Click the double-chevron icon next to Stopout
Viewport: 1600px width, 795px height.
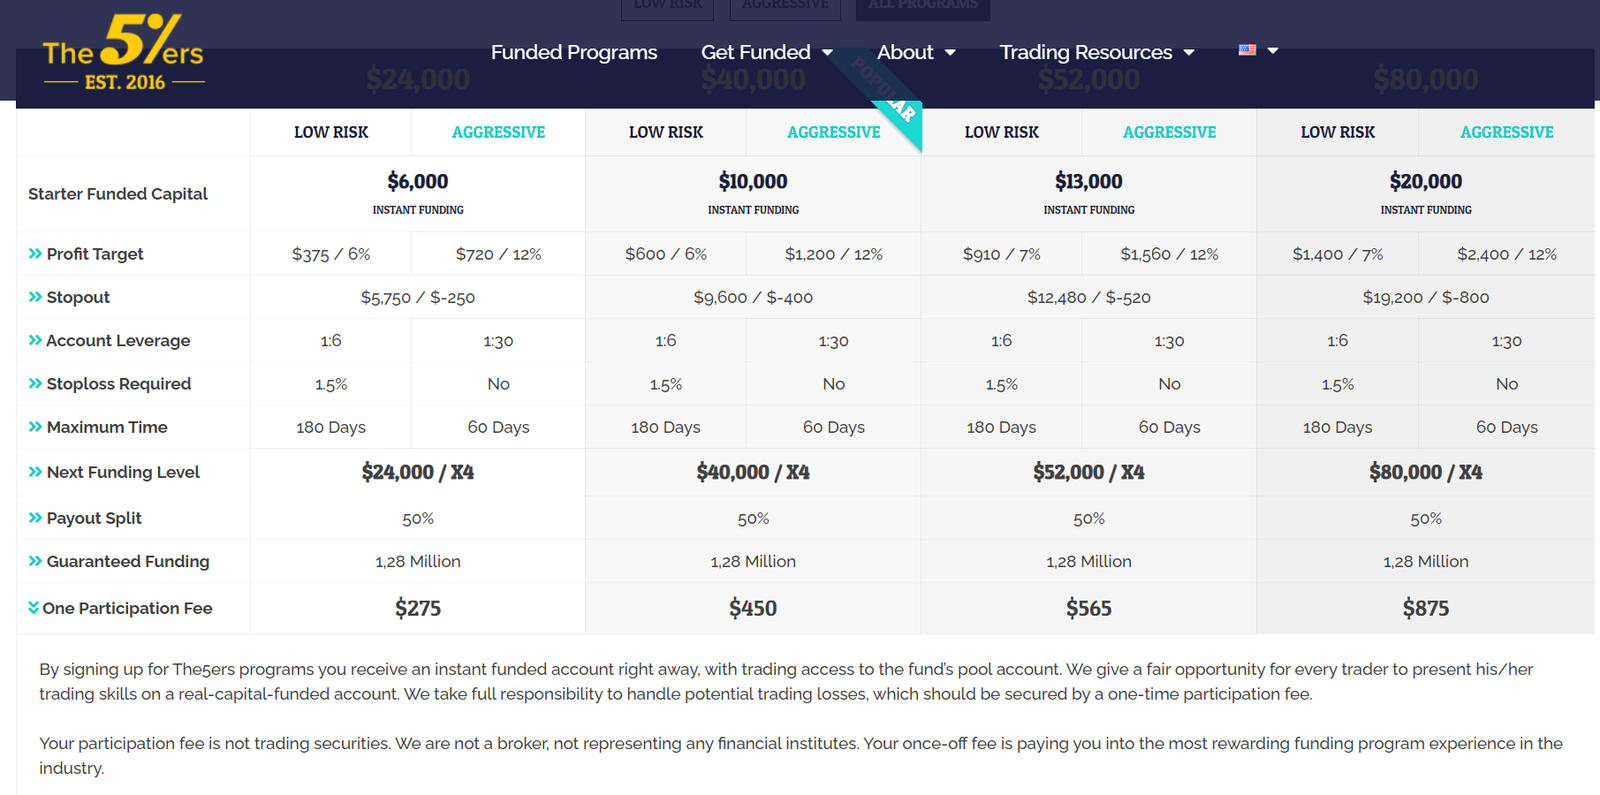tap(35, 297)
